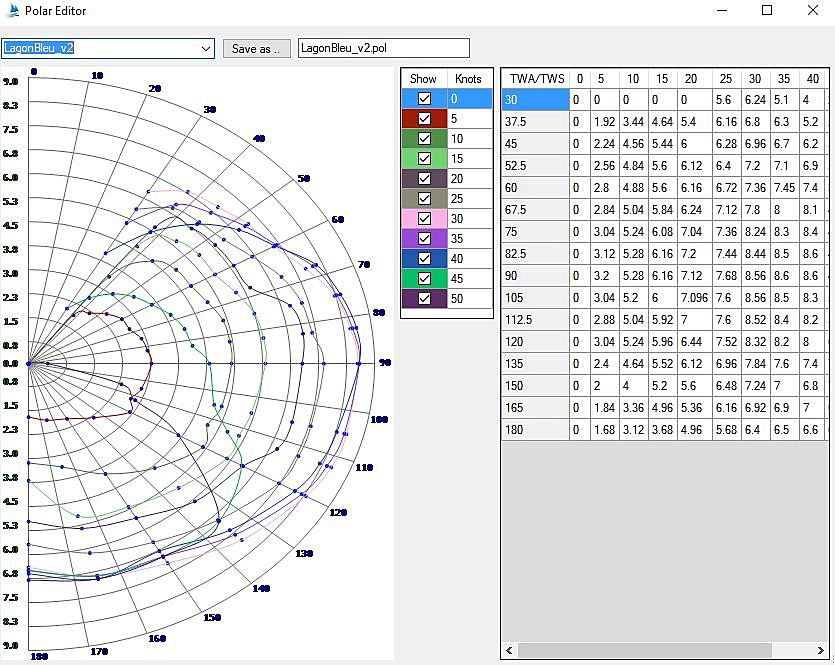
Task: Click the left arrow of the table scrollbar
Action: pyautogui.click(x=509, y=650)
